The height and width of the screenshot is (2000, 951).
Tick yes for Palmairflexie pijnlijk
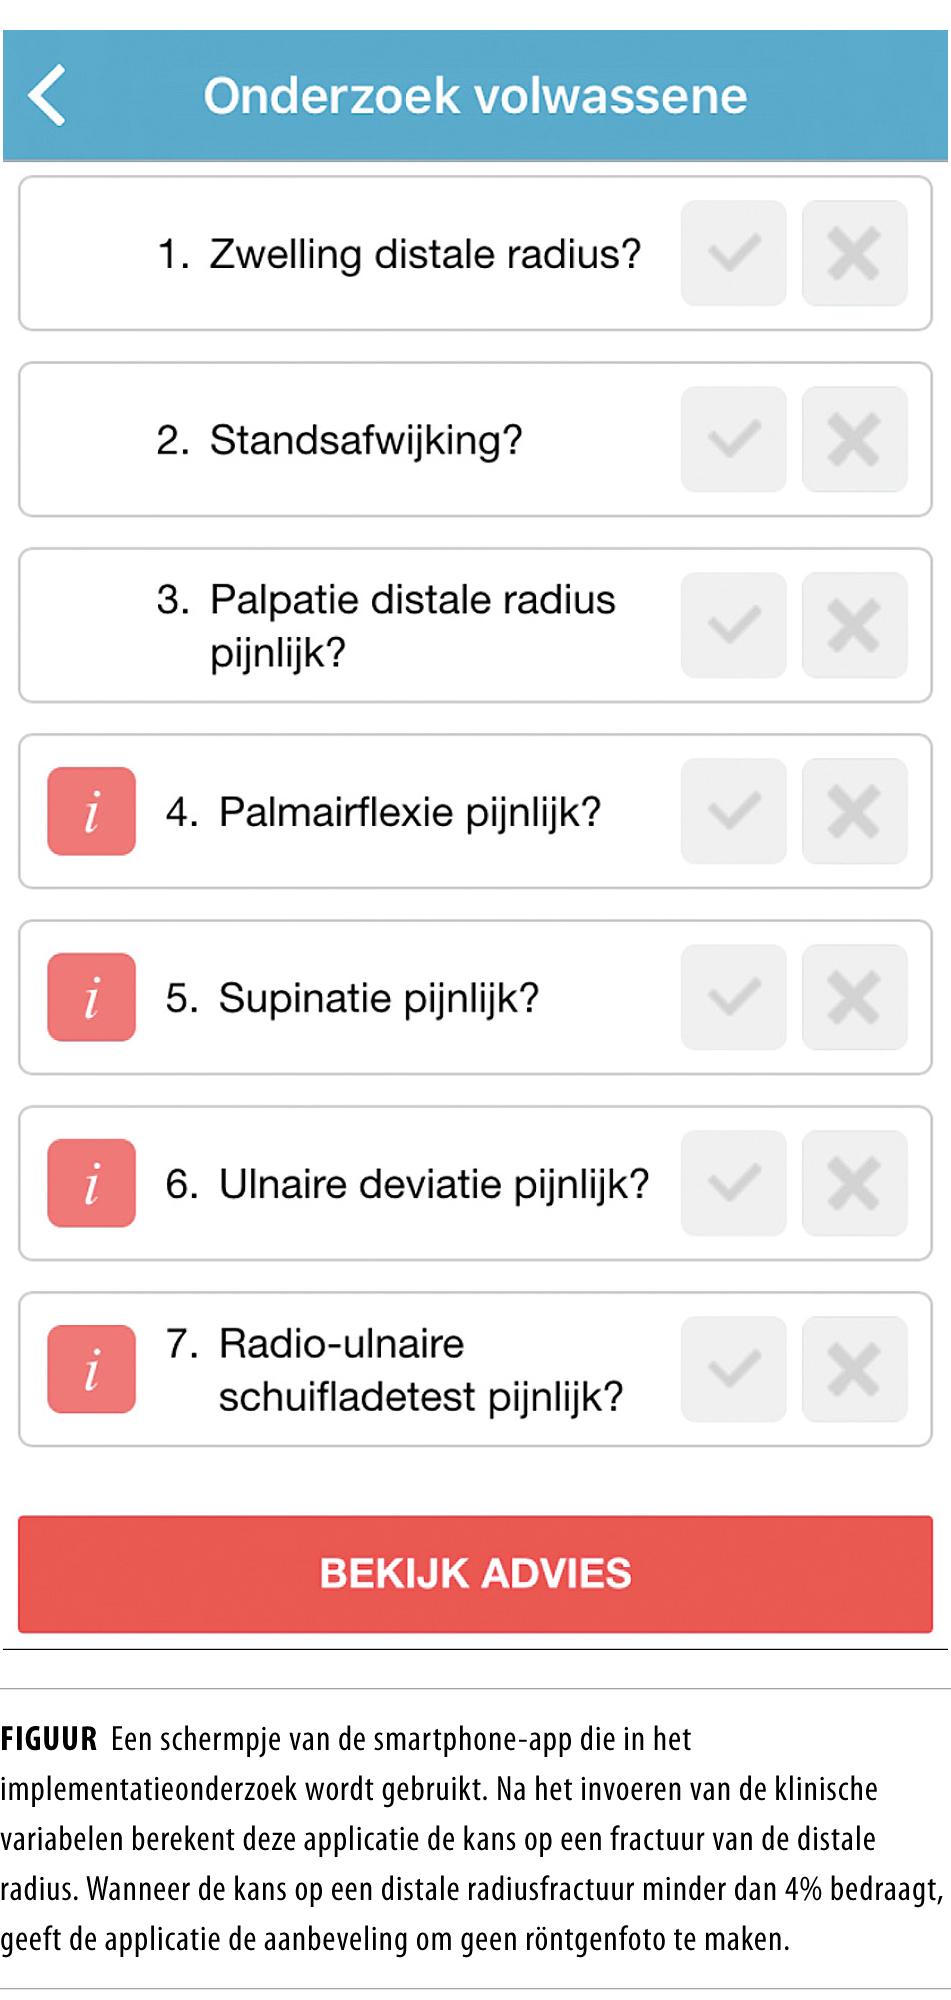(x=733, y=811)
